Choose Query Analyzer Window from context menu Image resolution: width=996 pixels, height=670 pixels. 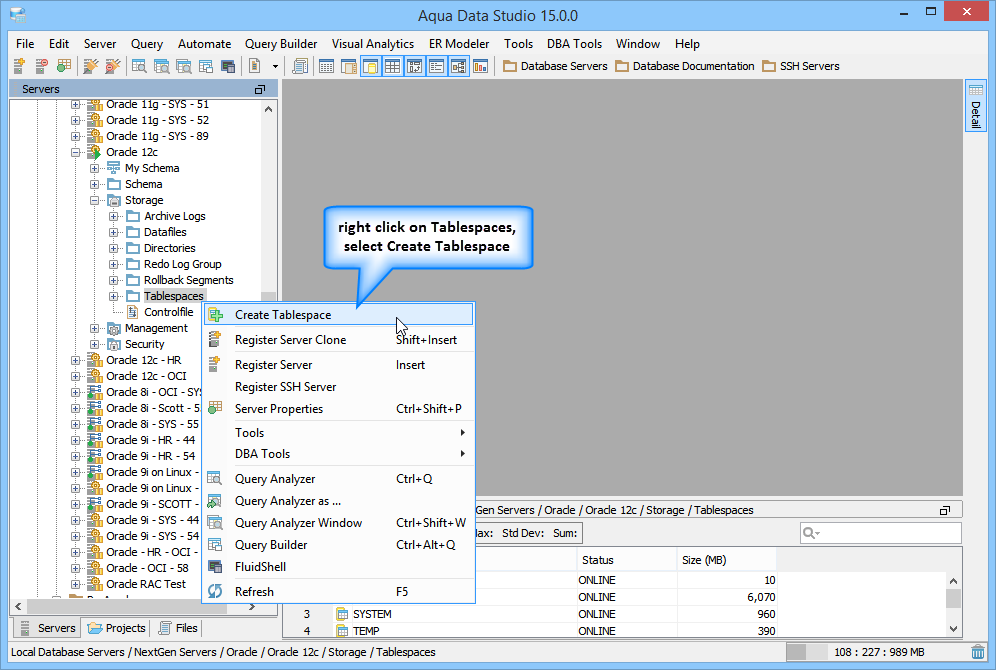[339, 523]
